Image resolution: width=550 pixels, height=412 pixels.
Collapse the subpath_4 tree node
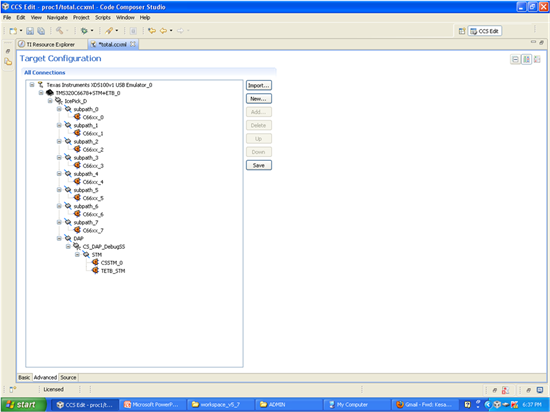59,174
